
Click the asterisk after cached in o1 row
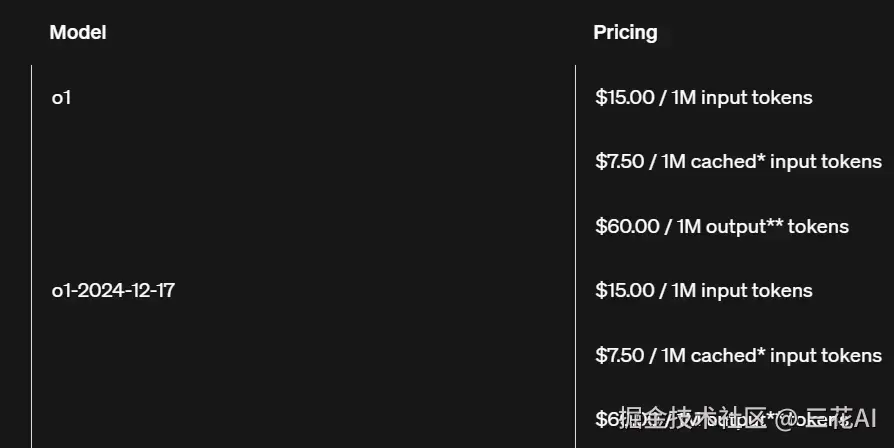(x=761, y=158)
